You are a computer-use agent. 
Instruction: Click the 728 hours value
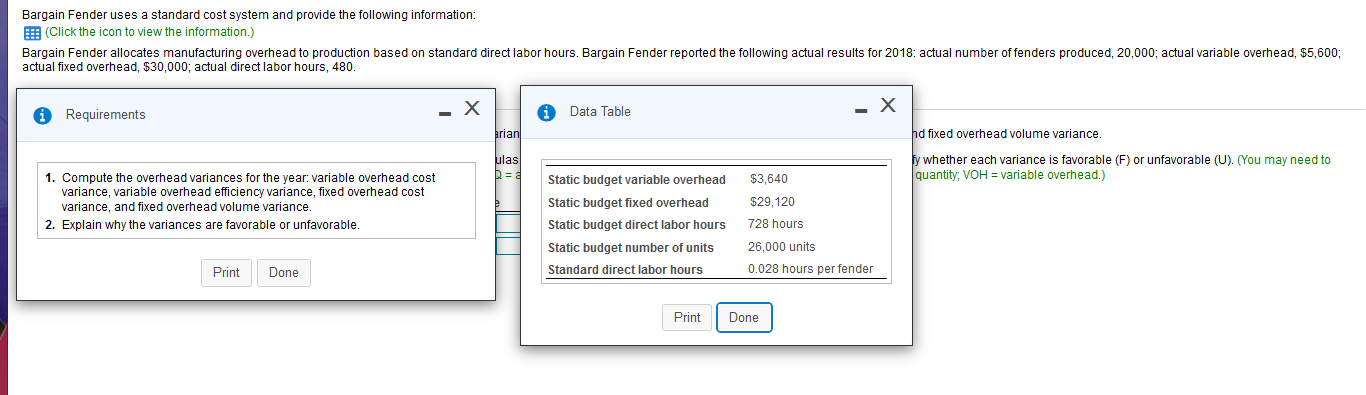[776, 224]
